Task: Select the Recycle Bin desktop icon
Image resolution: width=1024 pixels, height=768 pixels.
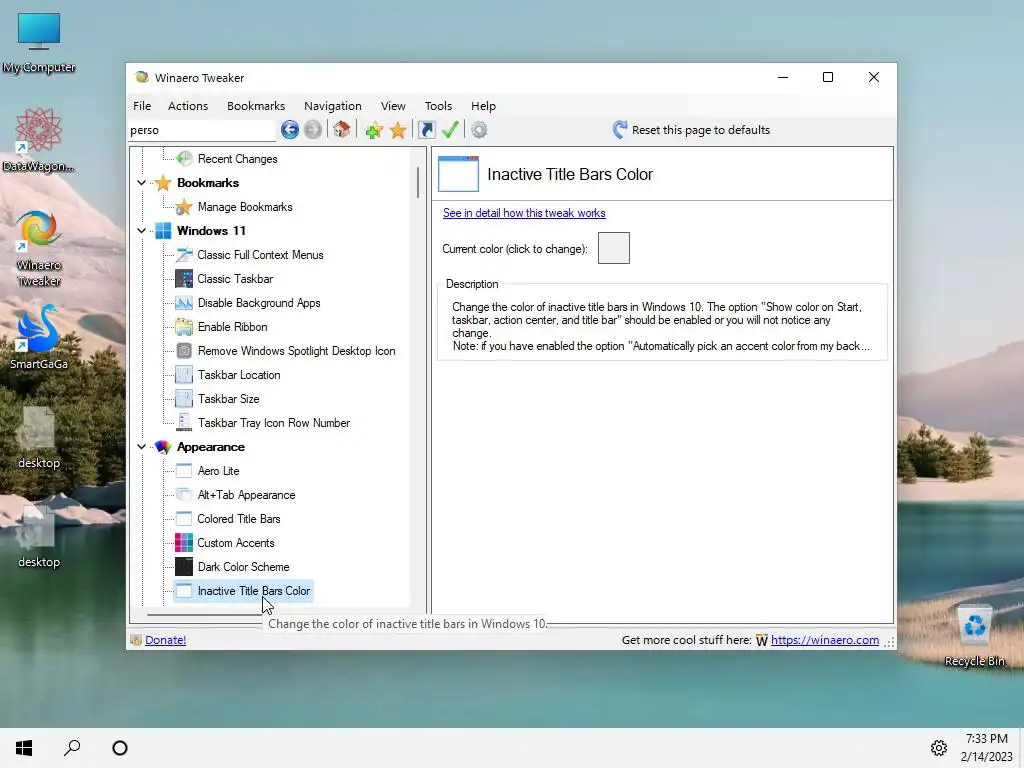Action: pyautogui.click(x=974, y=635)
